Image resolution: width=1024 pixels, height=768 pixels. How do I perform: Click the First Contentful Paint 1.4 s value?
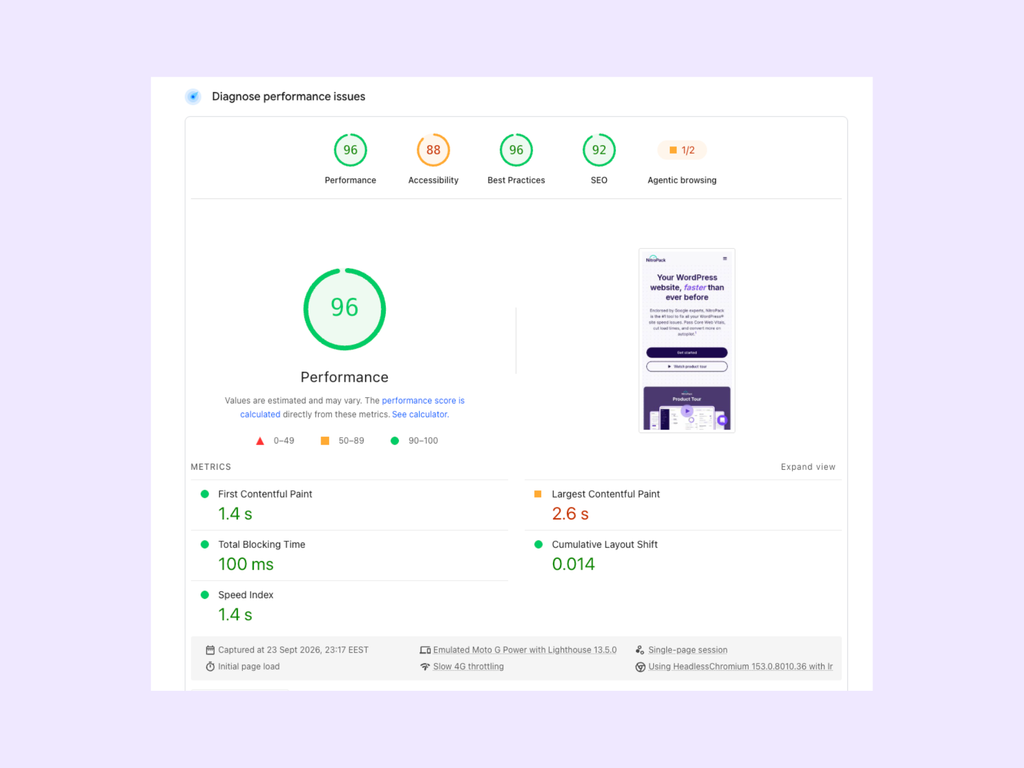[x=235, y=514]
